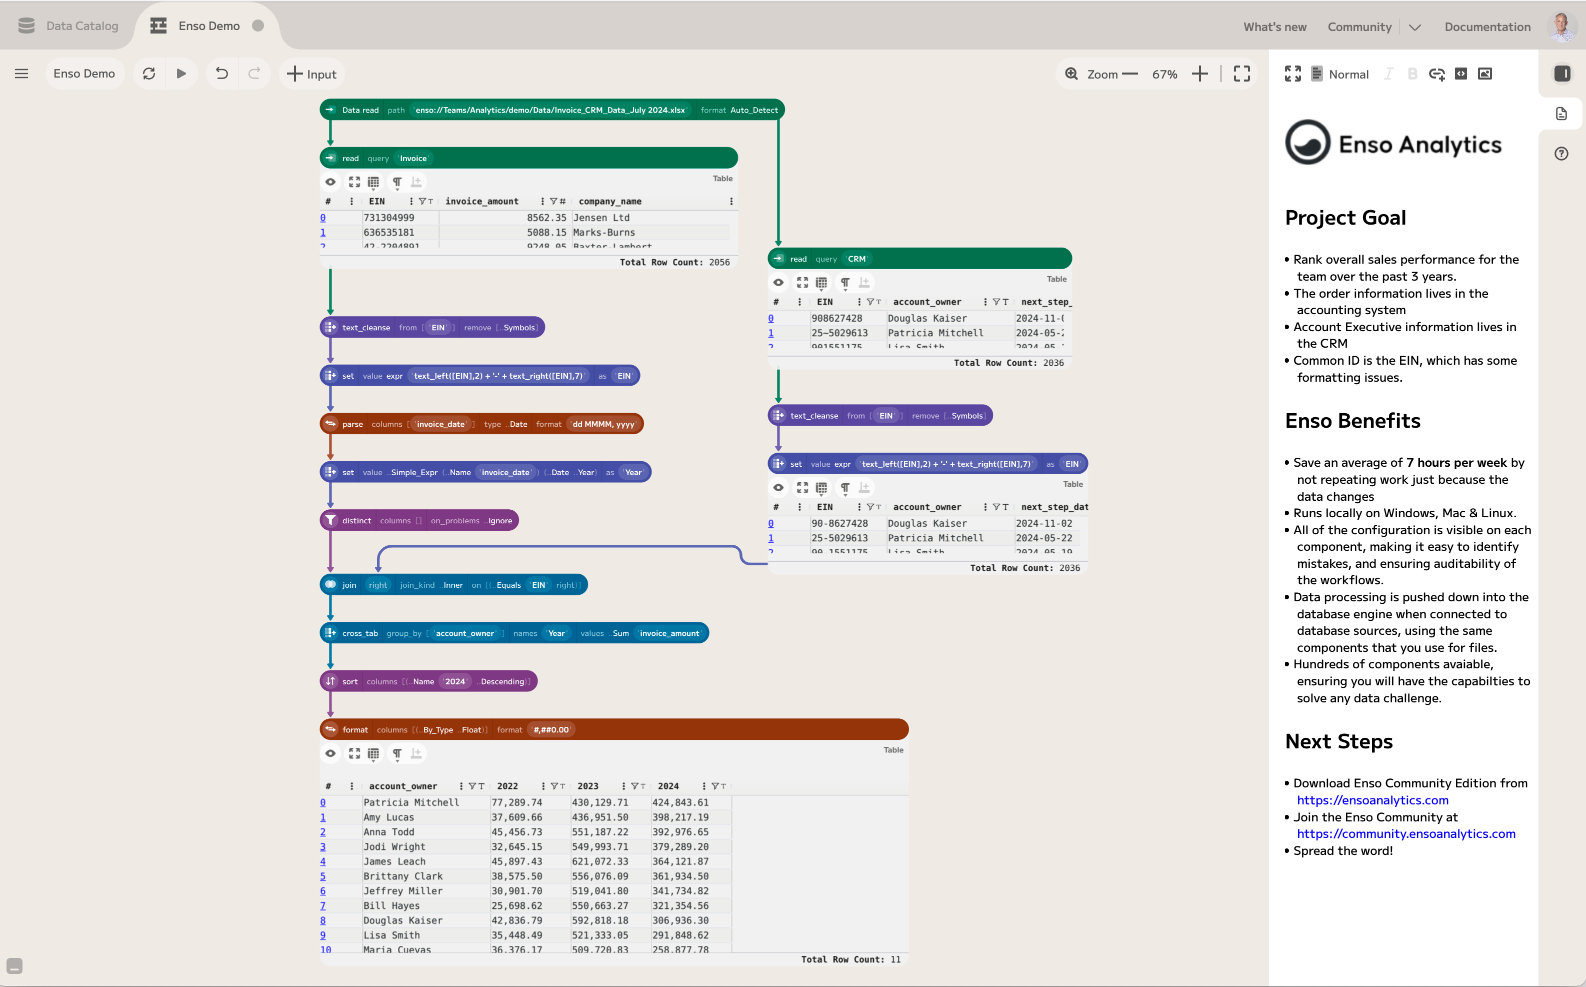Viewport: 1586px width, 987px height.
Task: Click the redo arrow icon
Action: coord(254,74)
